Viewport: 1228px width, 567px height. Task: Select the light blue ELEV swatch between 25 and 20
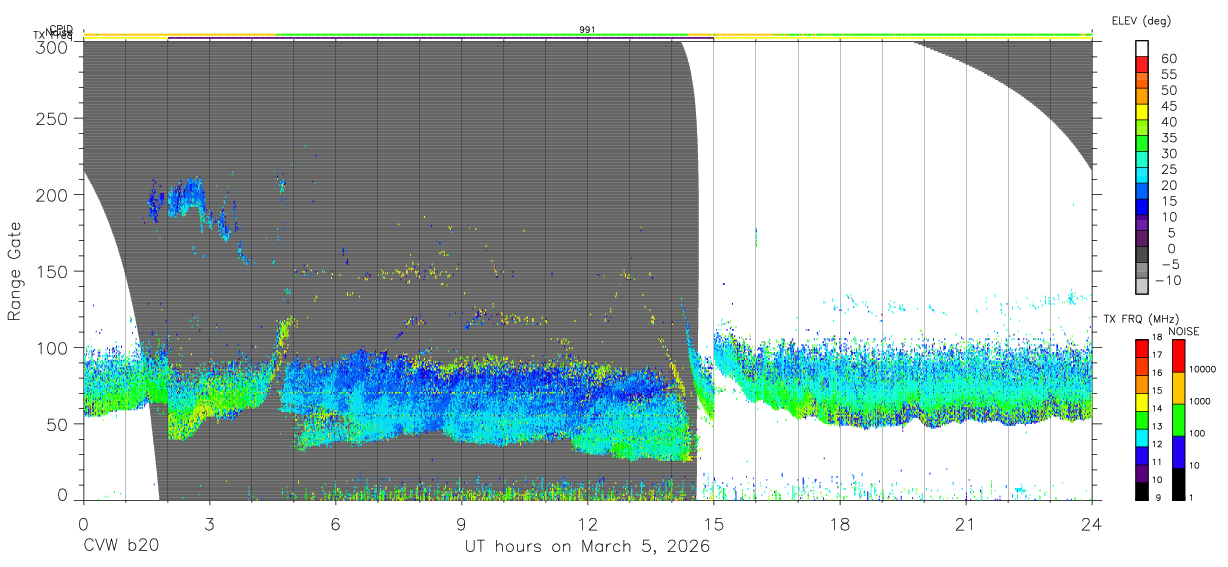(1142, 177)
